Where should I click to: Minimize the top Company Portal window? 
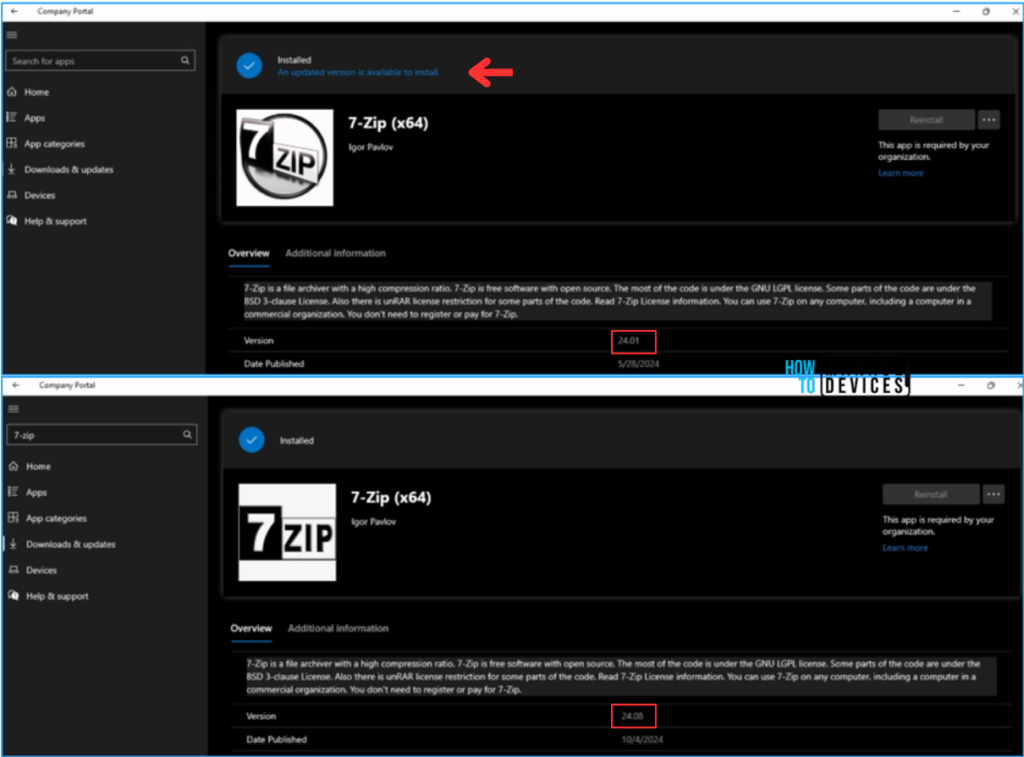(x=956, y=11)
